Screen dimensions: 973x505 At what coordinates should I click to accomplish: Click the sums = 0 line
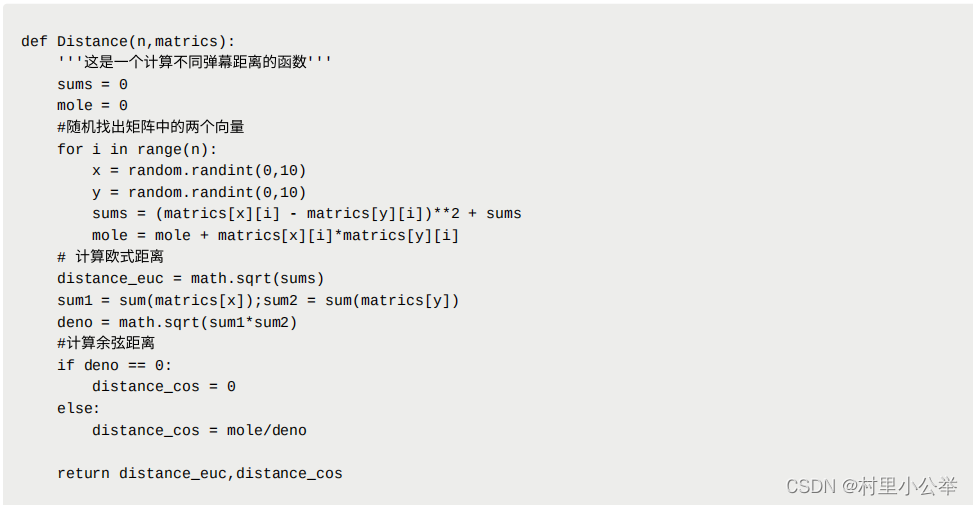(x=92, y=84)
